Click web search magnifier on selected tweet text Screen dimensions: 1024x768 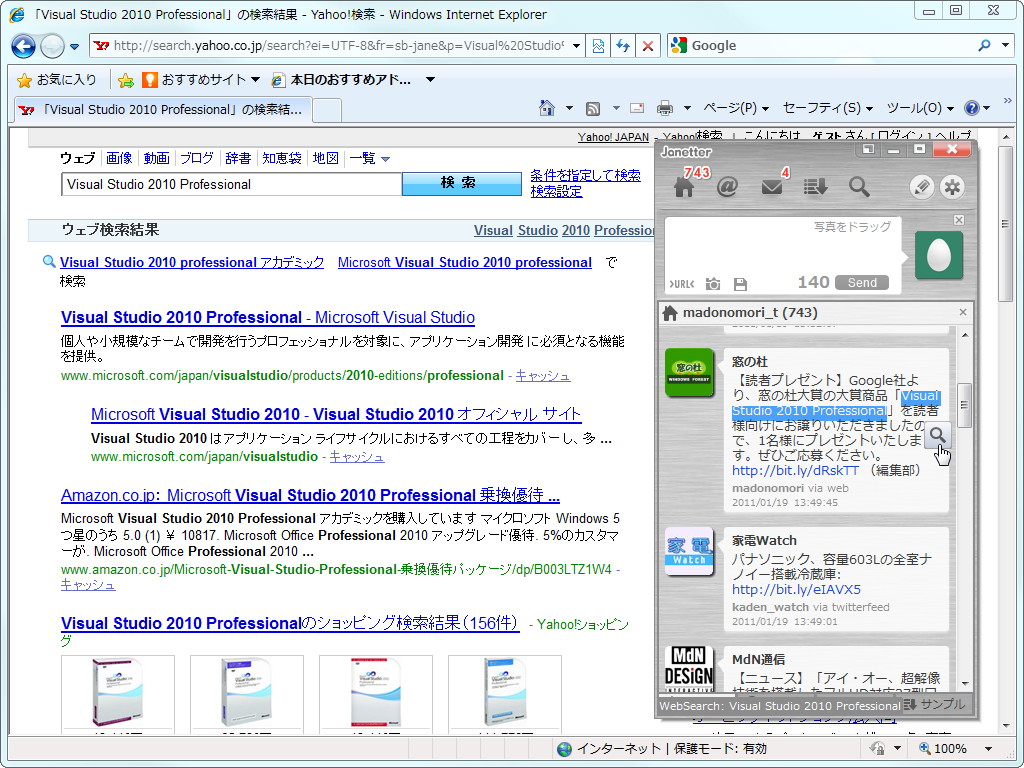click(937, 434)
